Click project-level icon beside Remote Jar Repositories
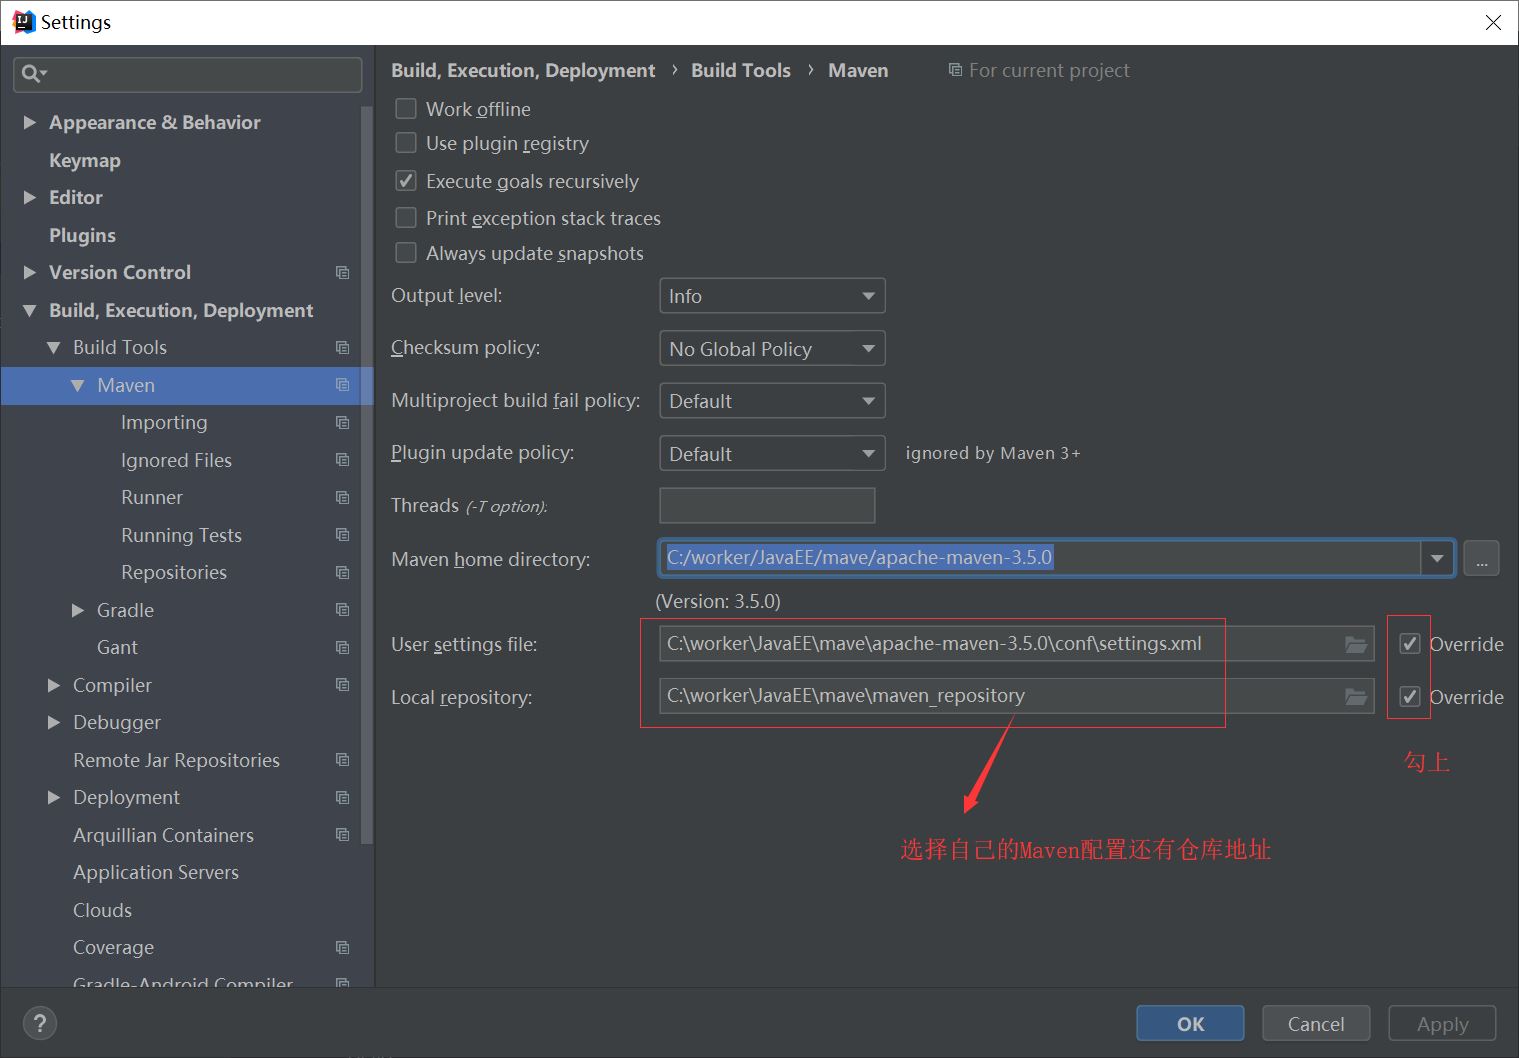Viewport: 1519px width, 1058px height. [342, 760]
